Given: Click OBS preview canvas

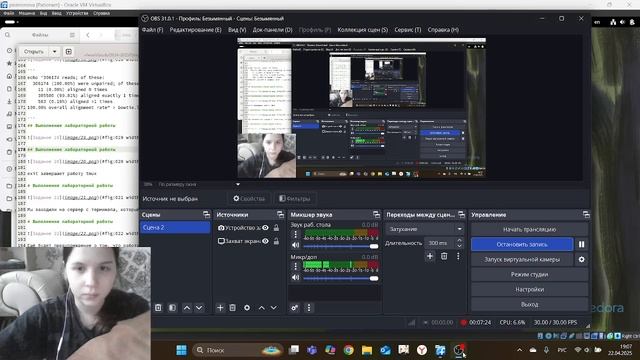Looking at the screenshot, I should [361, 108].
